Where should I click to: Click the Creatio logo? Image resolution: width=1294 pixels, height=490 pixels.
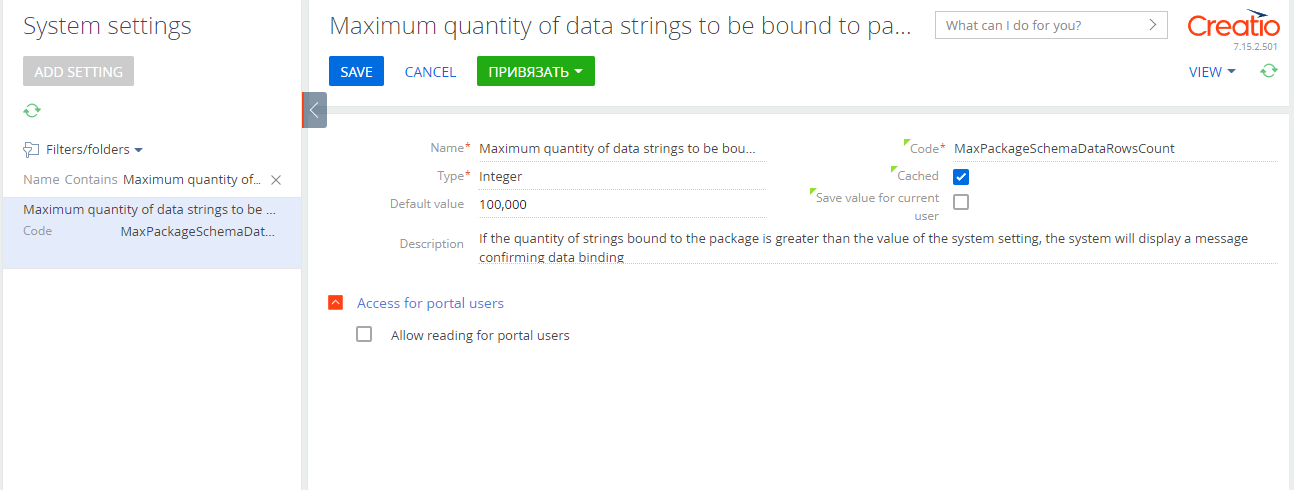pyautogui.click(x=1233, y=26)
